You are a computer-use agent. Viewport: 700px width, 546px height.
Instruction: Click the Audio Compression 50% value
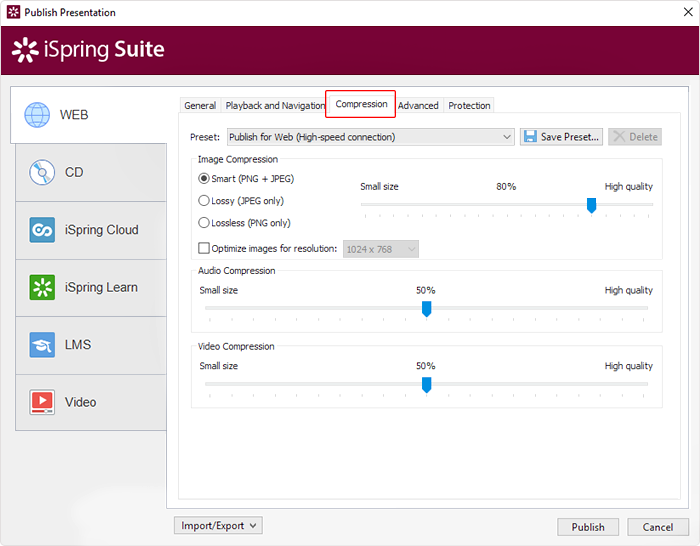click(426, 290)
